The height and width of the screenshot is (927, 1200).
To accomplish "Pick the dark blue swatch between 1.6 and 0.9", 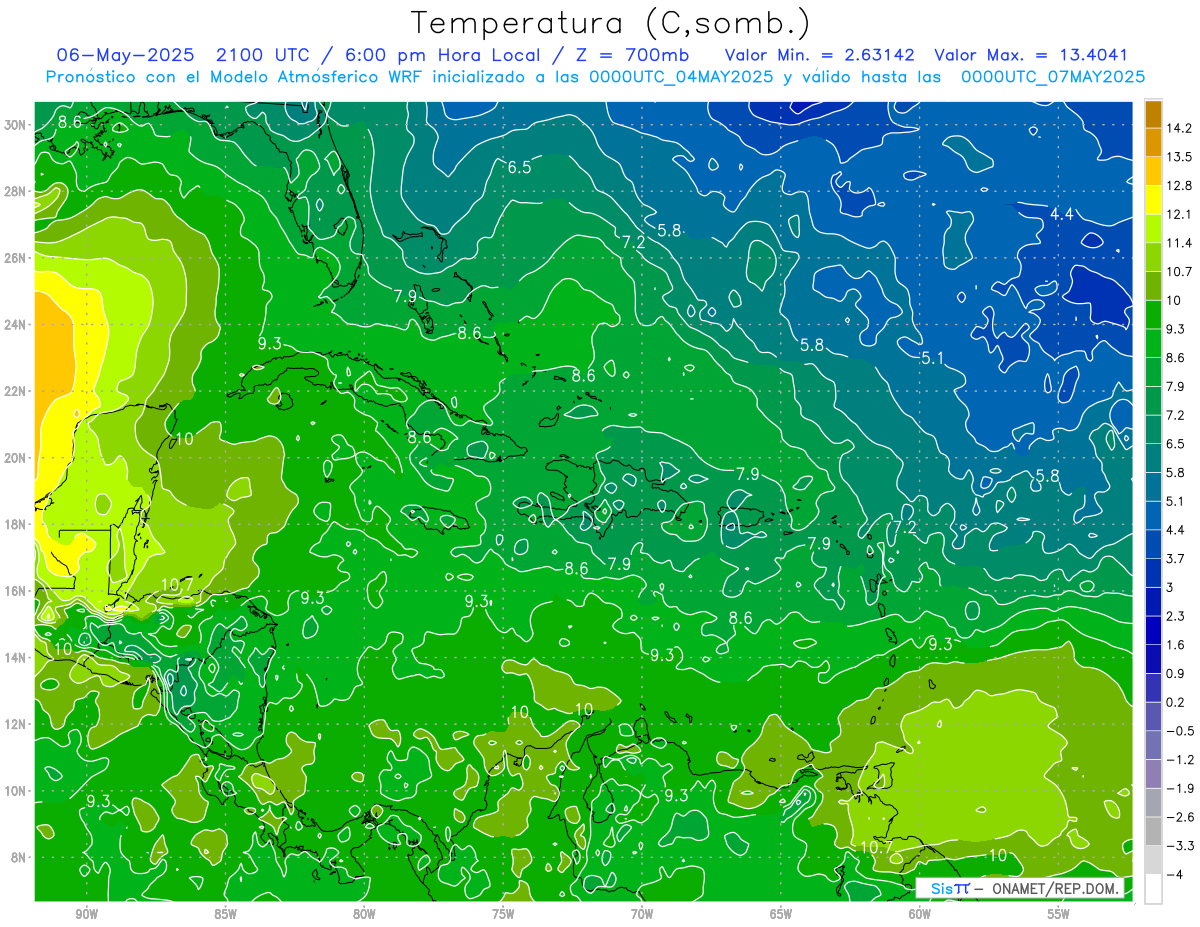I will click(1153, 659).
